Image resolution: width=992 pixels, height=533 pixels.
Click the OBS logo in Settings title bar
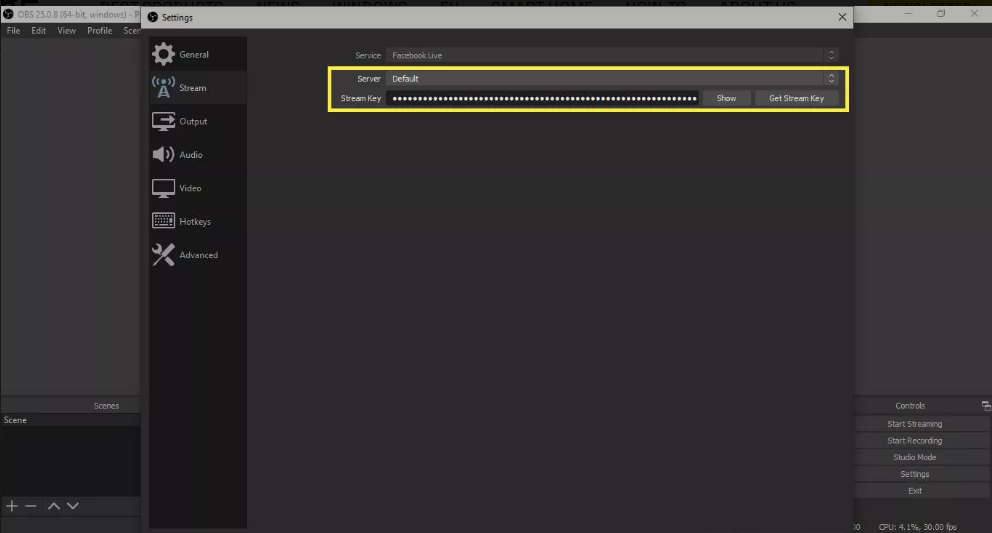point(152,17)
